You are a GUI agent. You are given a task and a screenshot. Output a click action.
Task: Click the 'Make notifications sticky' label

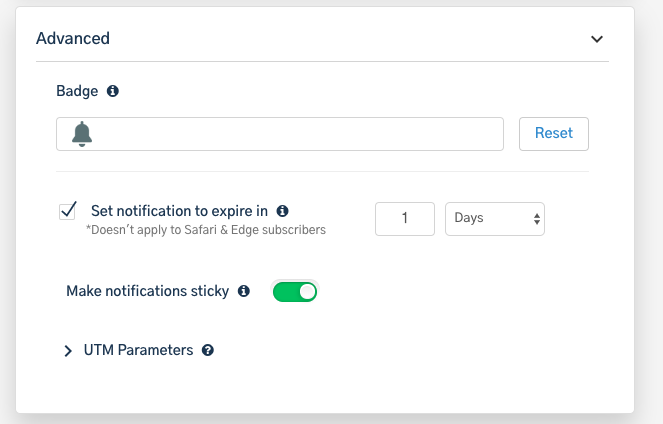click(147, 292)
